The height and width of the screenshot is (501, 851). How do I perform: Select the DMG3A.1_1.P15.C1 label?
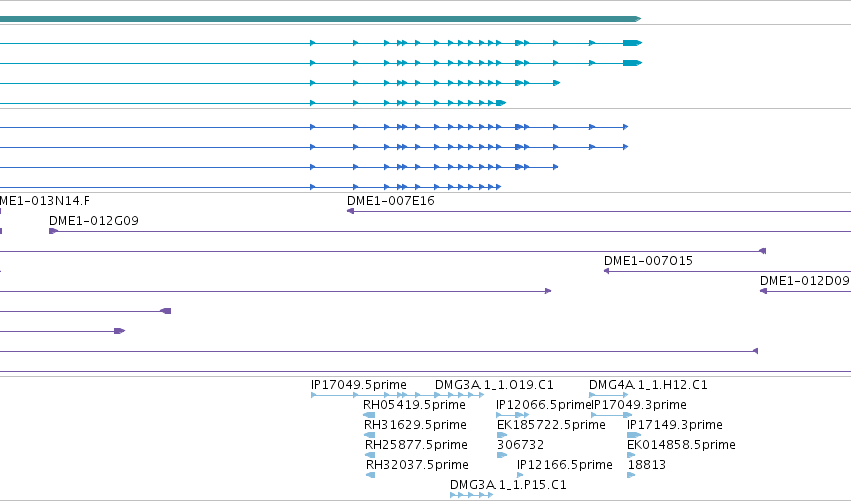[x=508, y=485]
